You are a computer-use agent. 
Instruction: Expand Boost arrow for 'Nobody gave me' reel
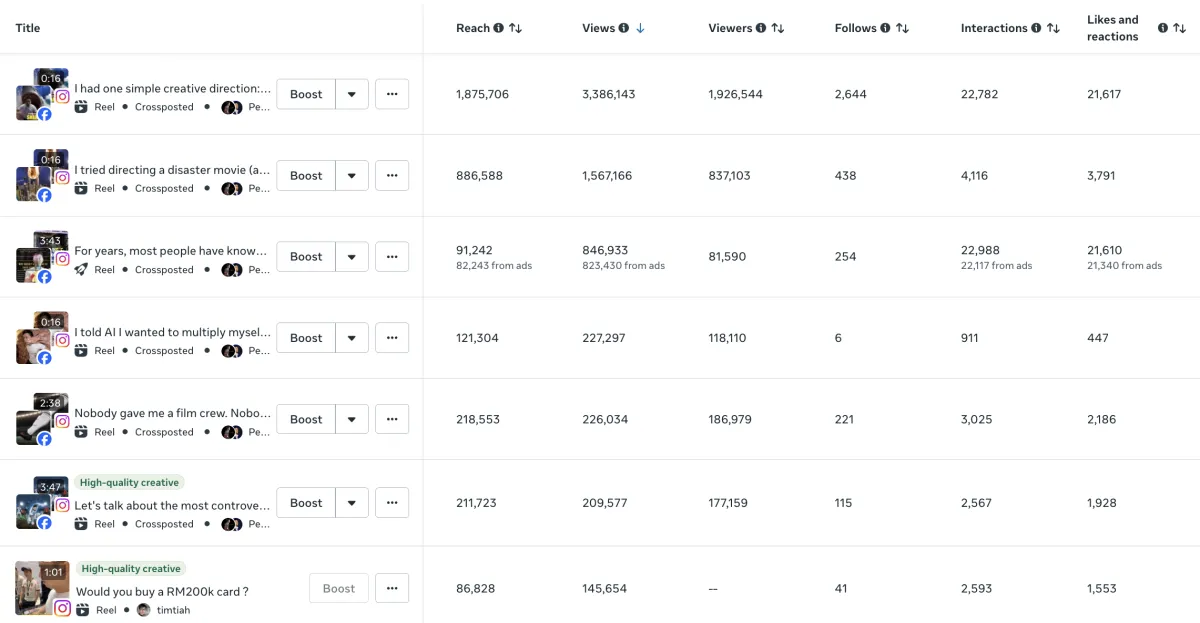(352, 419)
